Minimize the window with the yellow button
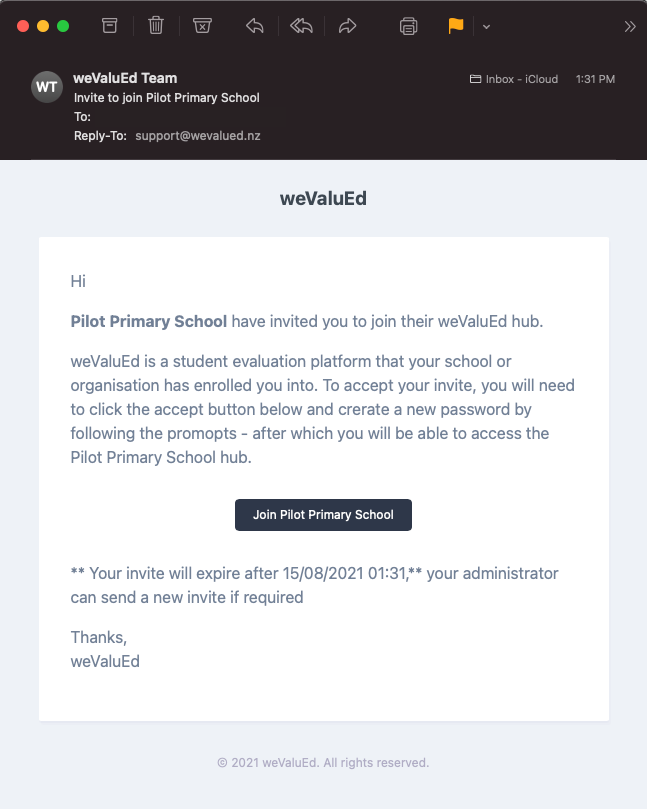The image size is (647, 809). pyautogui.click(x=43, y=26)
